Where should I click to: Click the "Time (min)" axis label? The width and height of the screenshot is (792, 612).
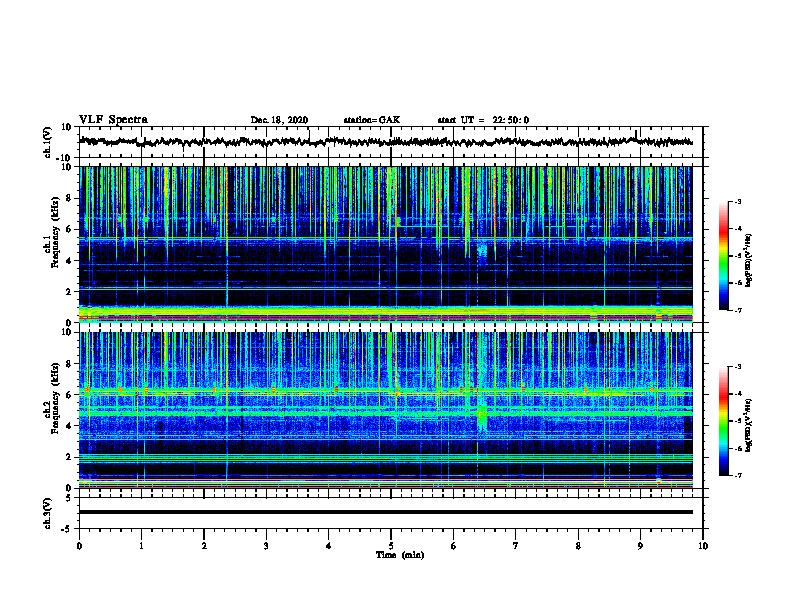[400, 555]
